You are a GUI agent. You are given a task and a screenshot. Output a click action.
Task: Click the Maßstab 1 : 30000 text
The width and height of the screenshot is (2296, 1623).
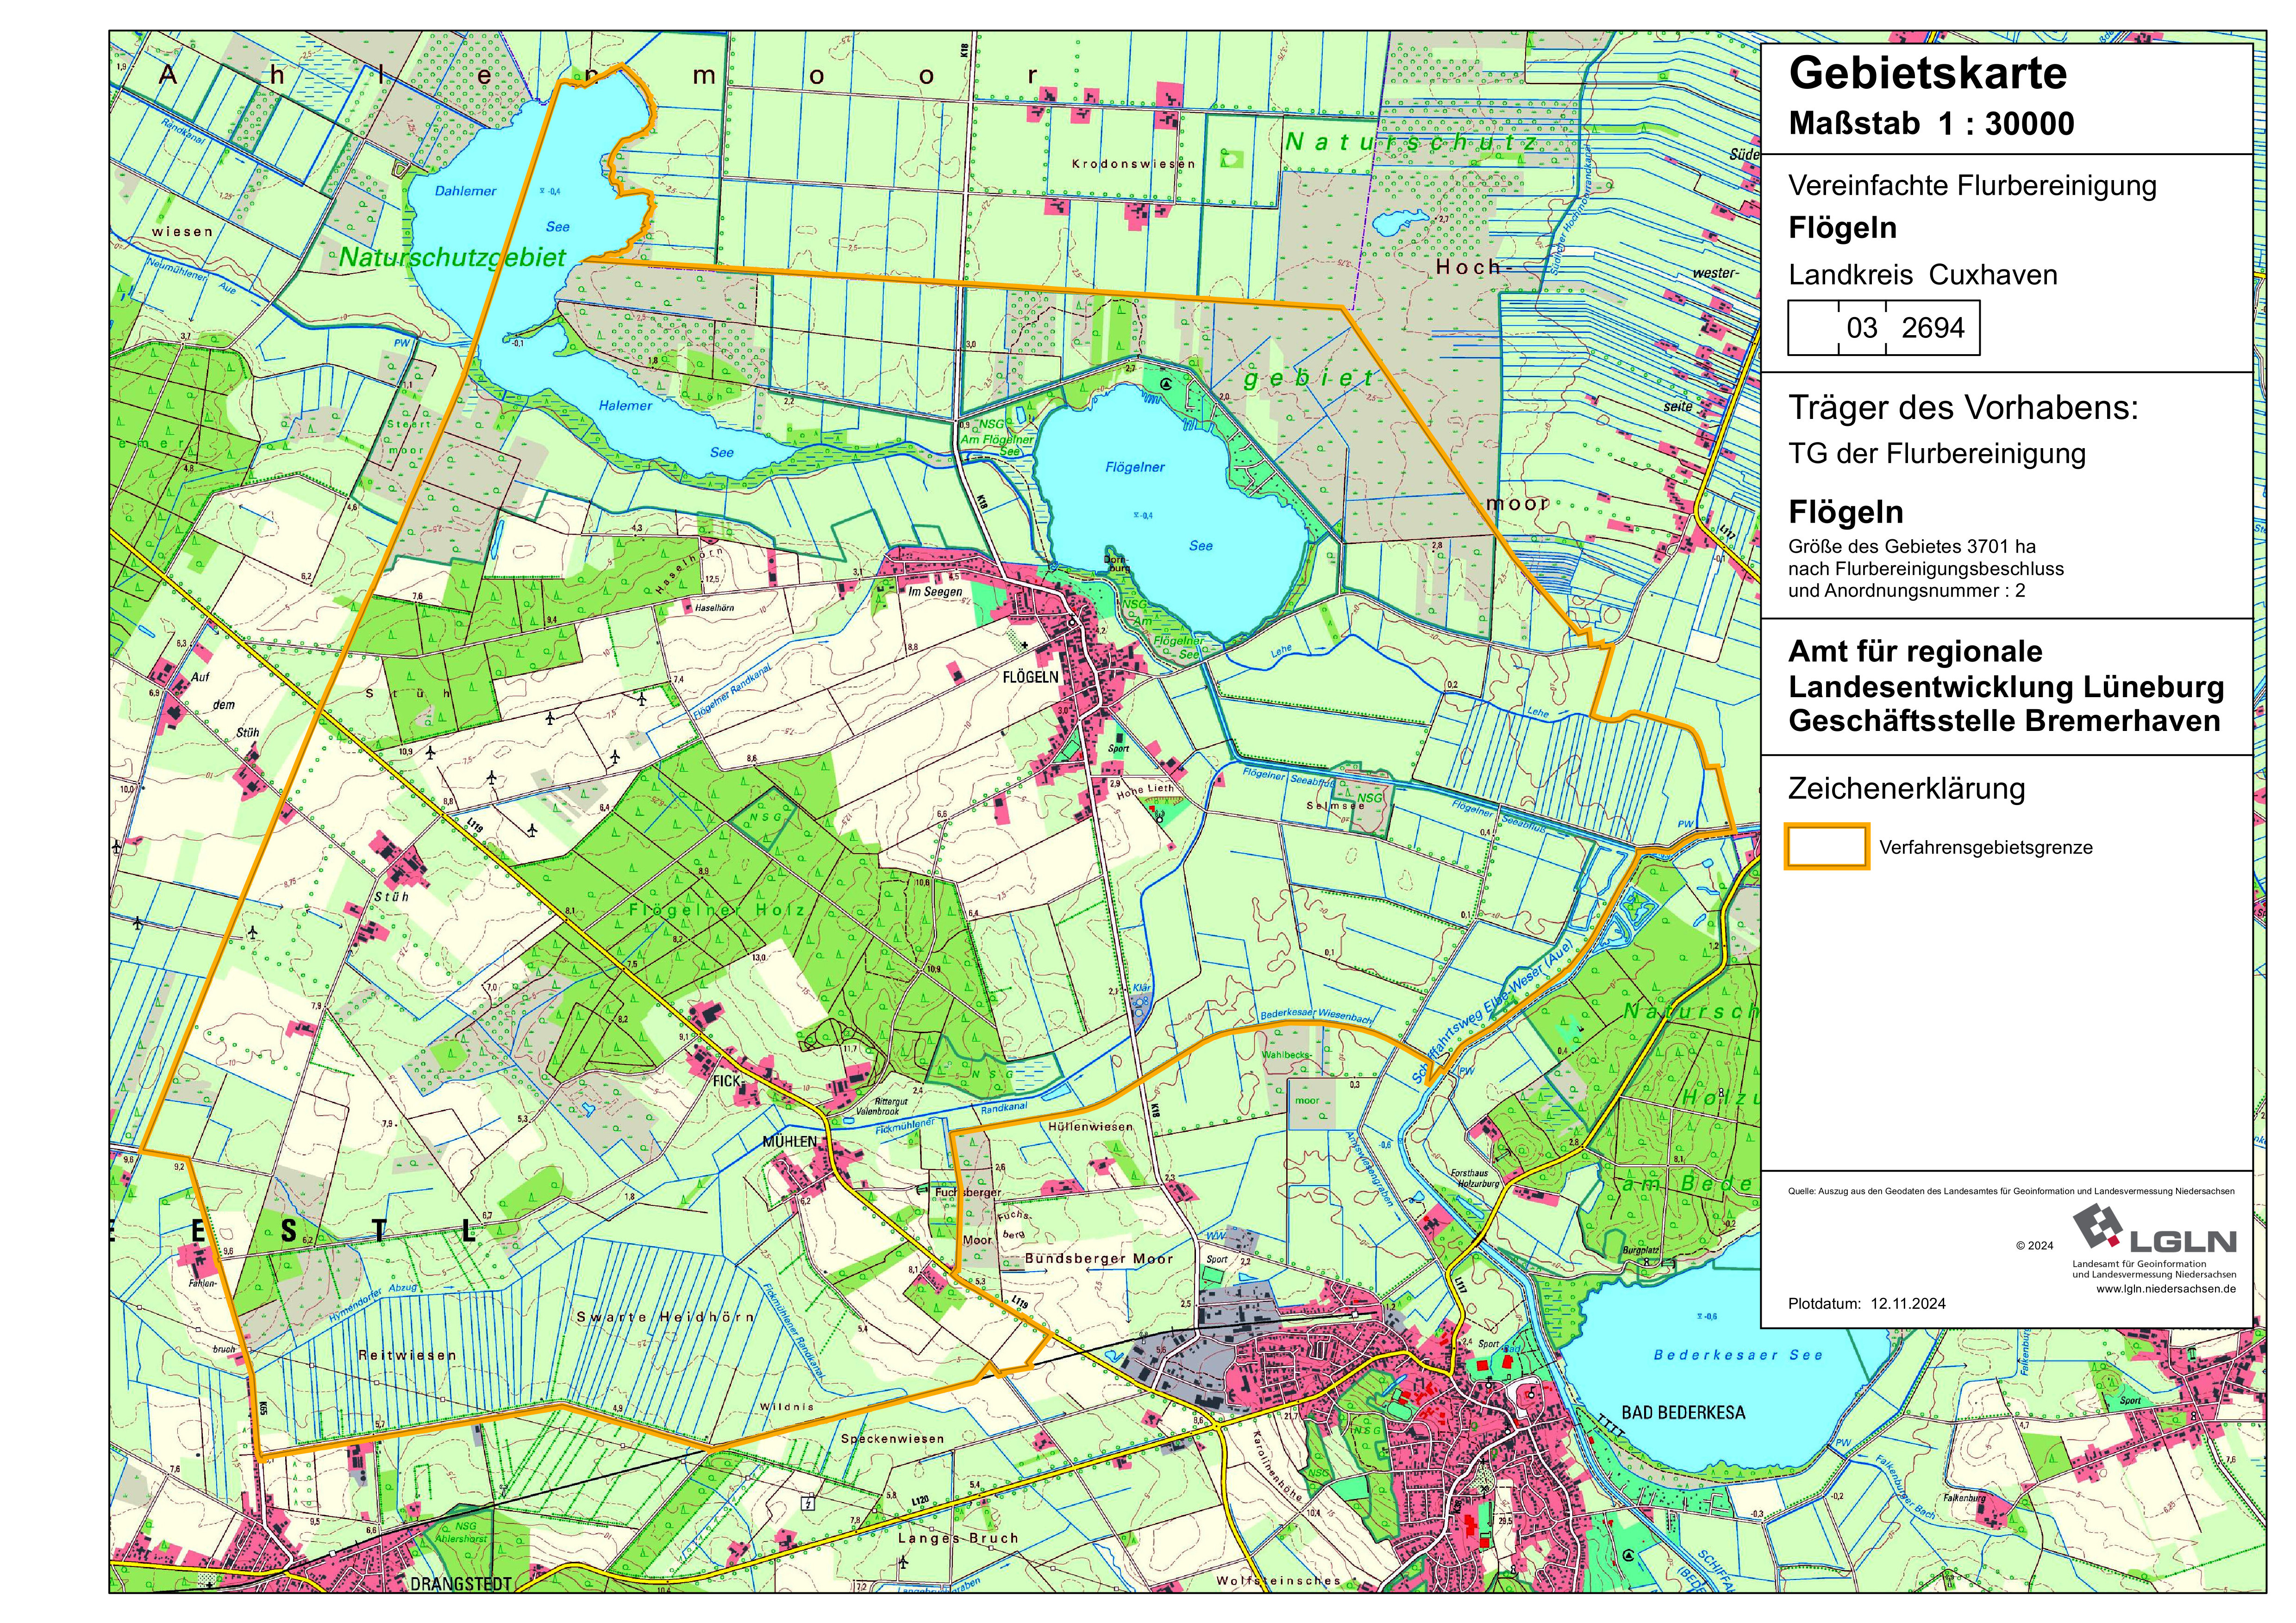1931,124
